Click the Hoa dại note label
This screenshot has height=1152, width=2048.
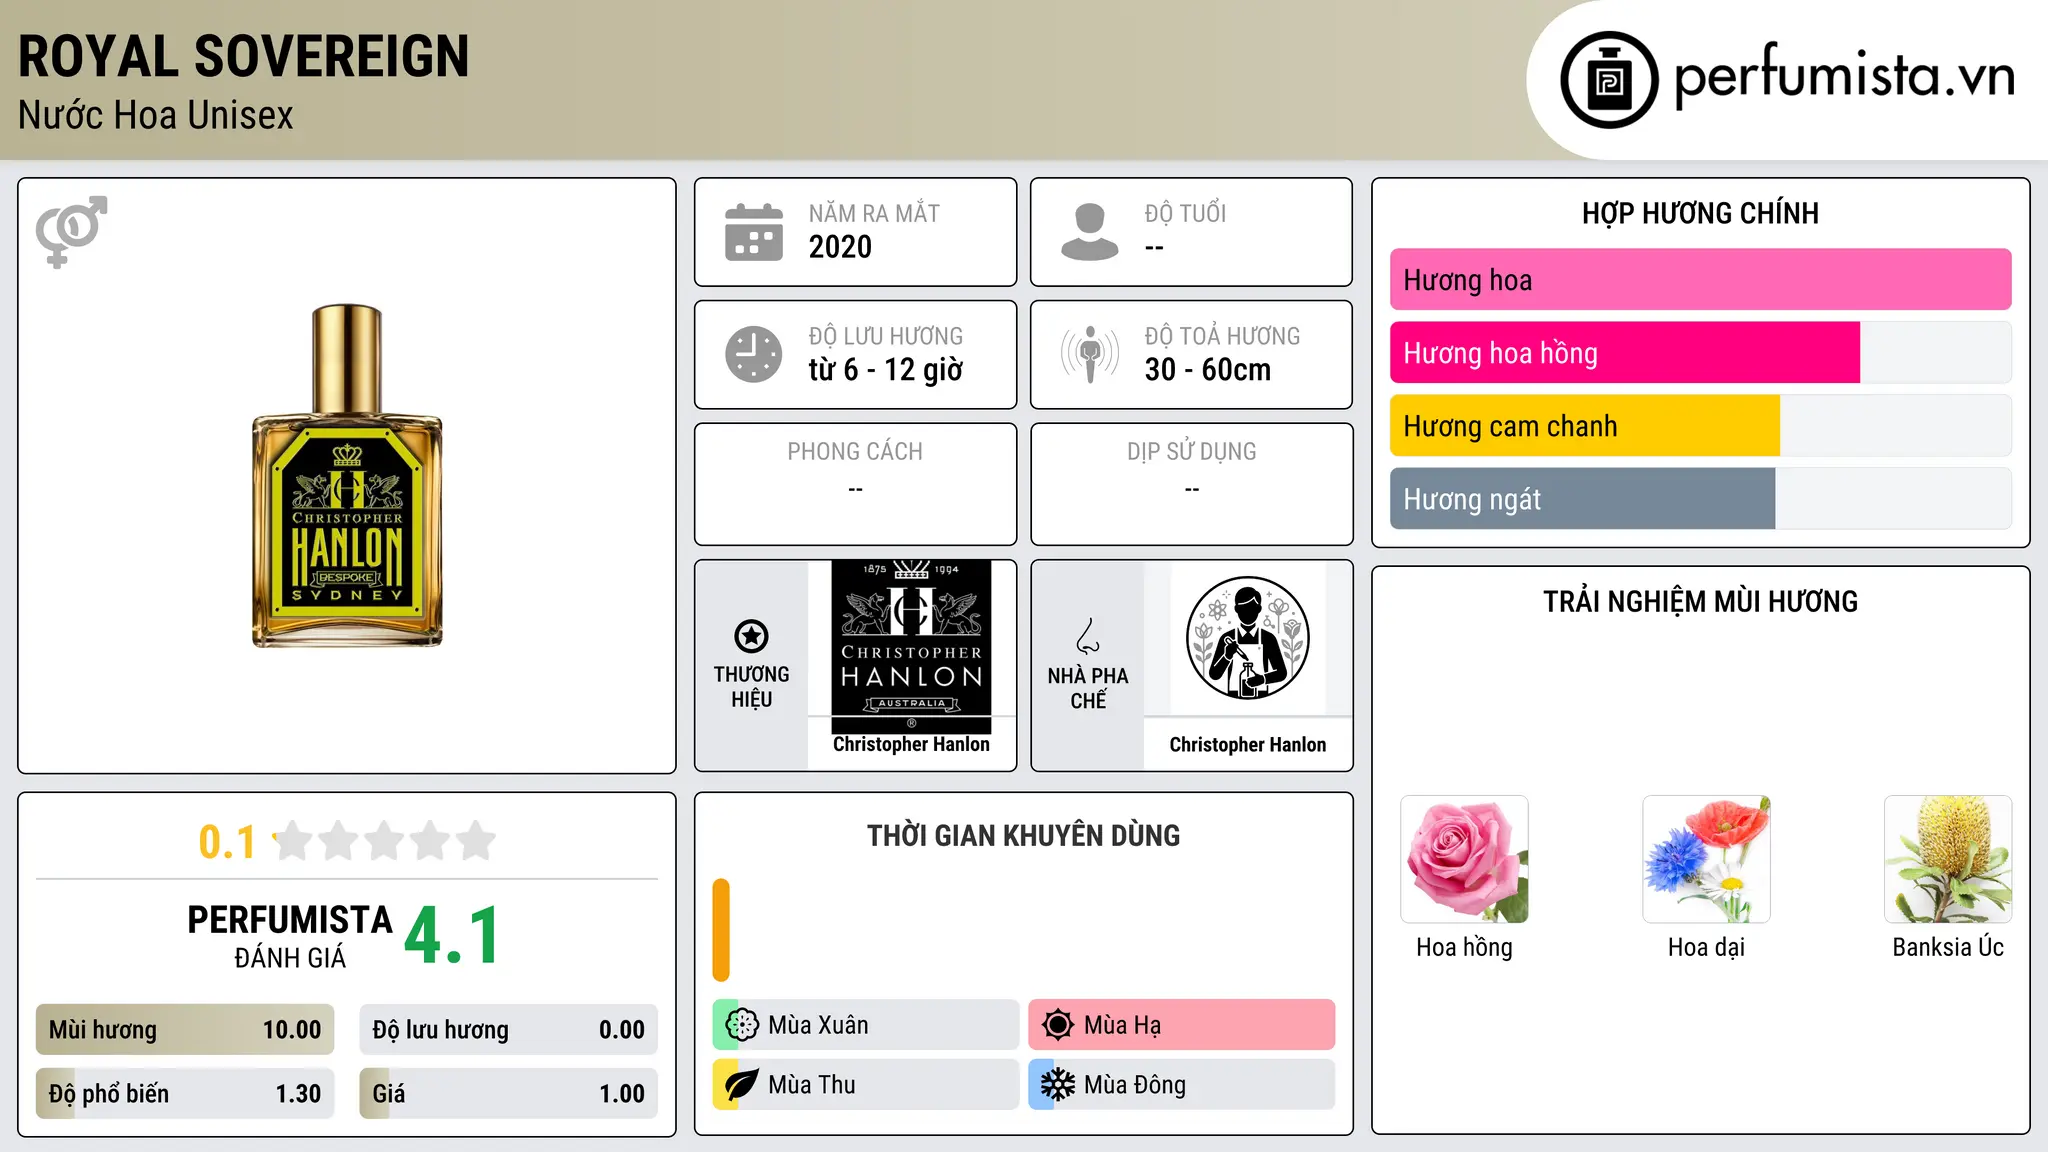tap(1706, 948)
